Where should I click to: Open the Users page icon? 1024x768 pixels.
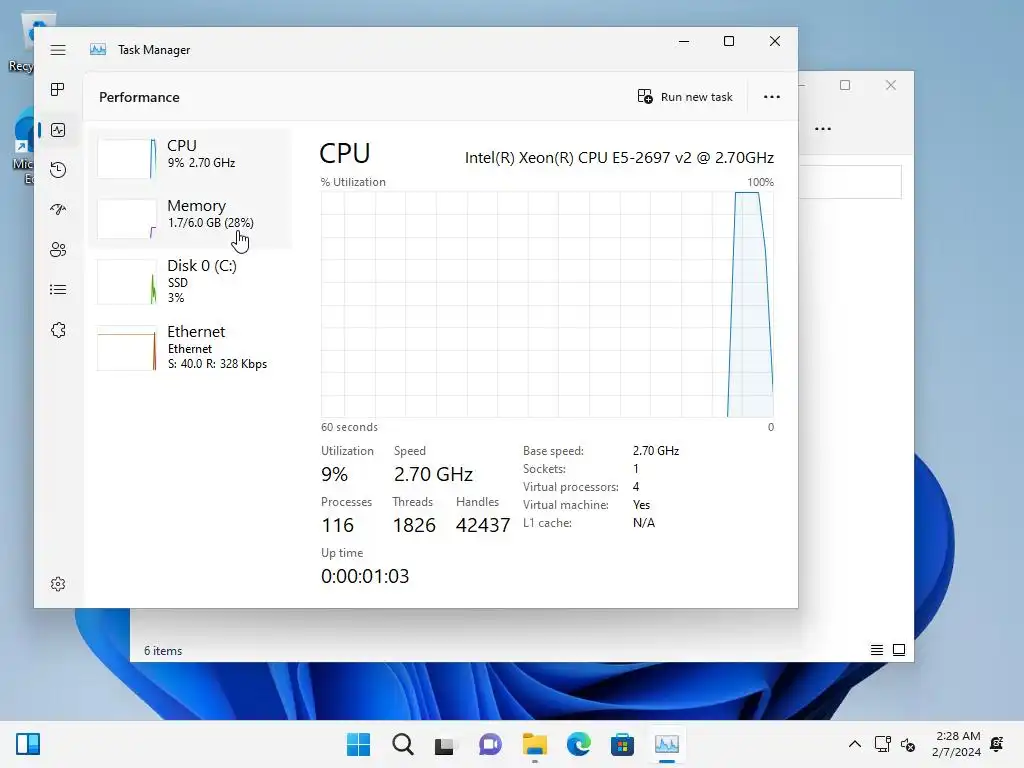58,249
